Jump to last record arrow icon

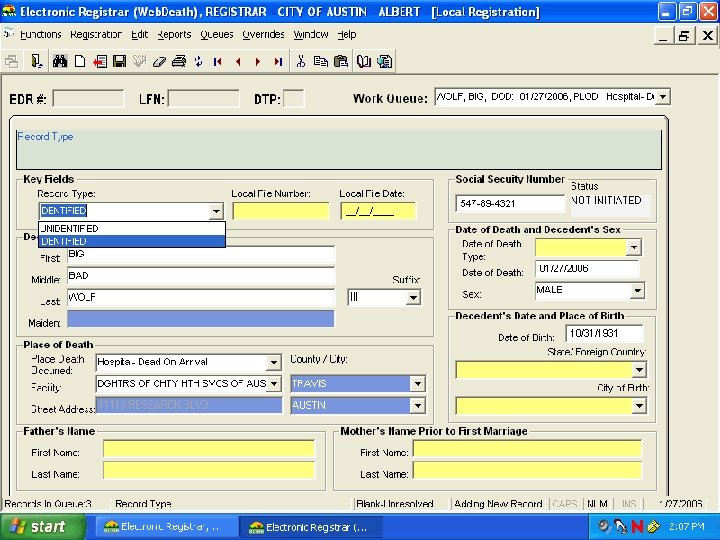coord(277,61)
